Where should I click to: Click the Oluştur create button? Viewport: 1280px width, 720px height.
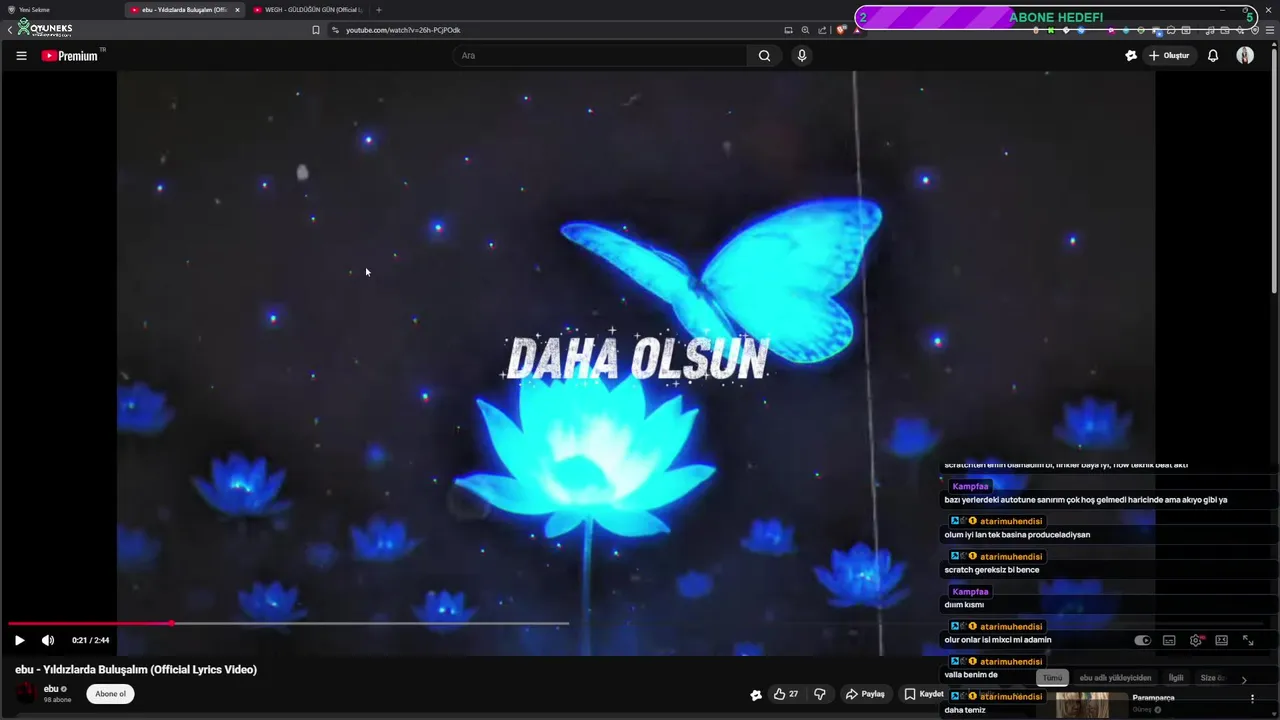pos(1169,56)
